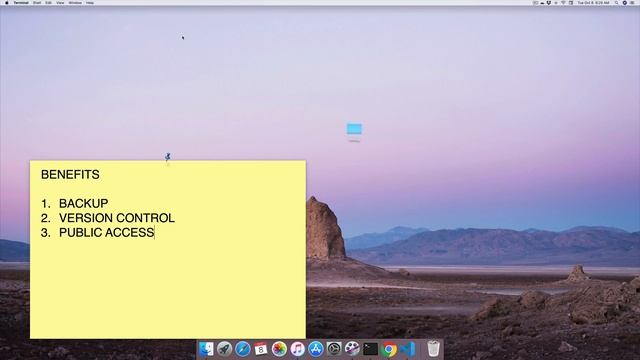The image size is (640, 360).
Task: Open the View menu
Action: click(x=60, y=2)
